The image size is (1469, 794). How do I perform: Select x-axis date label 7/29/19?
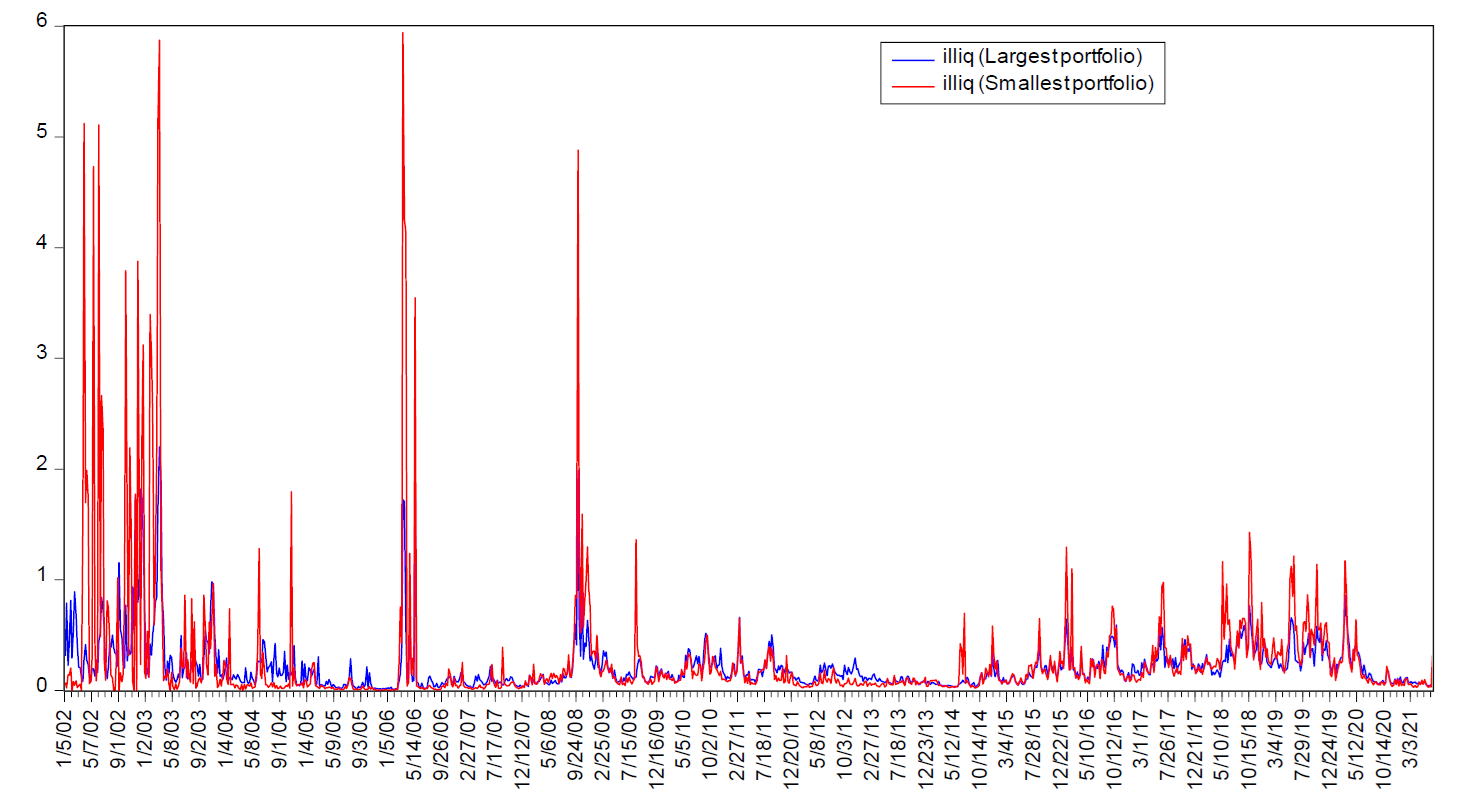pyautogui.click(x=1301, y=742)
